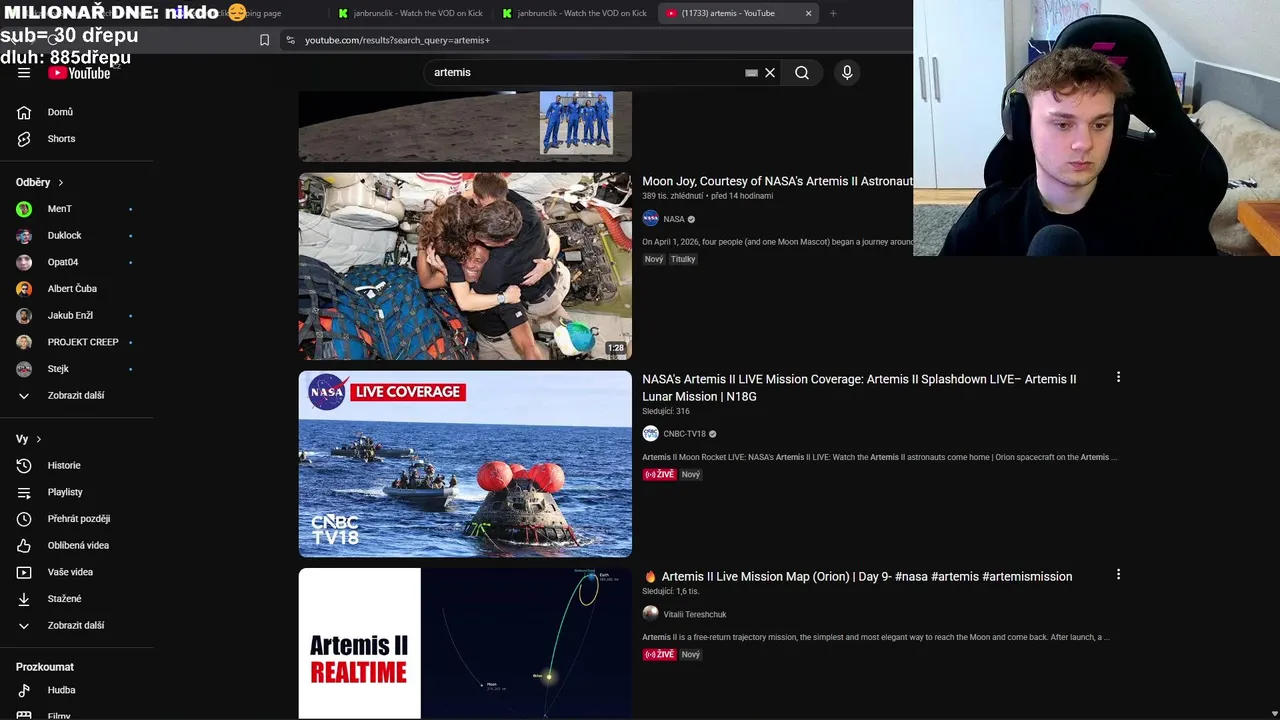Open the moon surface astronauts thumbnail at the top
Viewport: 1280px width, 720px height.
tap(465, 126)
